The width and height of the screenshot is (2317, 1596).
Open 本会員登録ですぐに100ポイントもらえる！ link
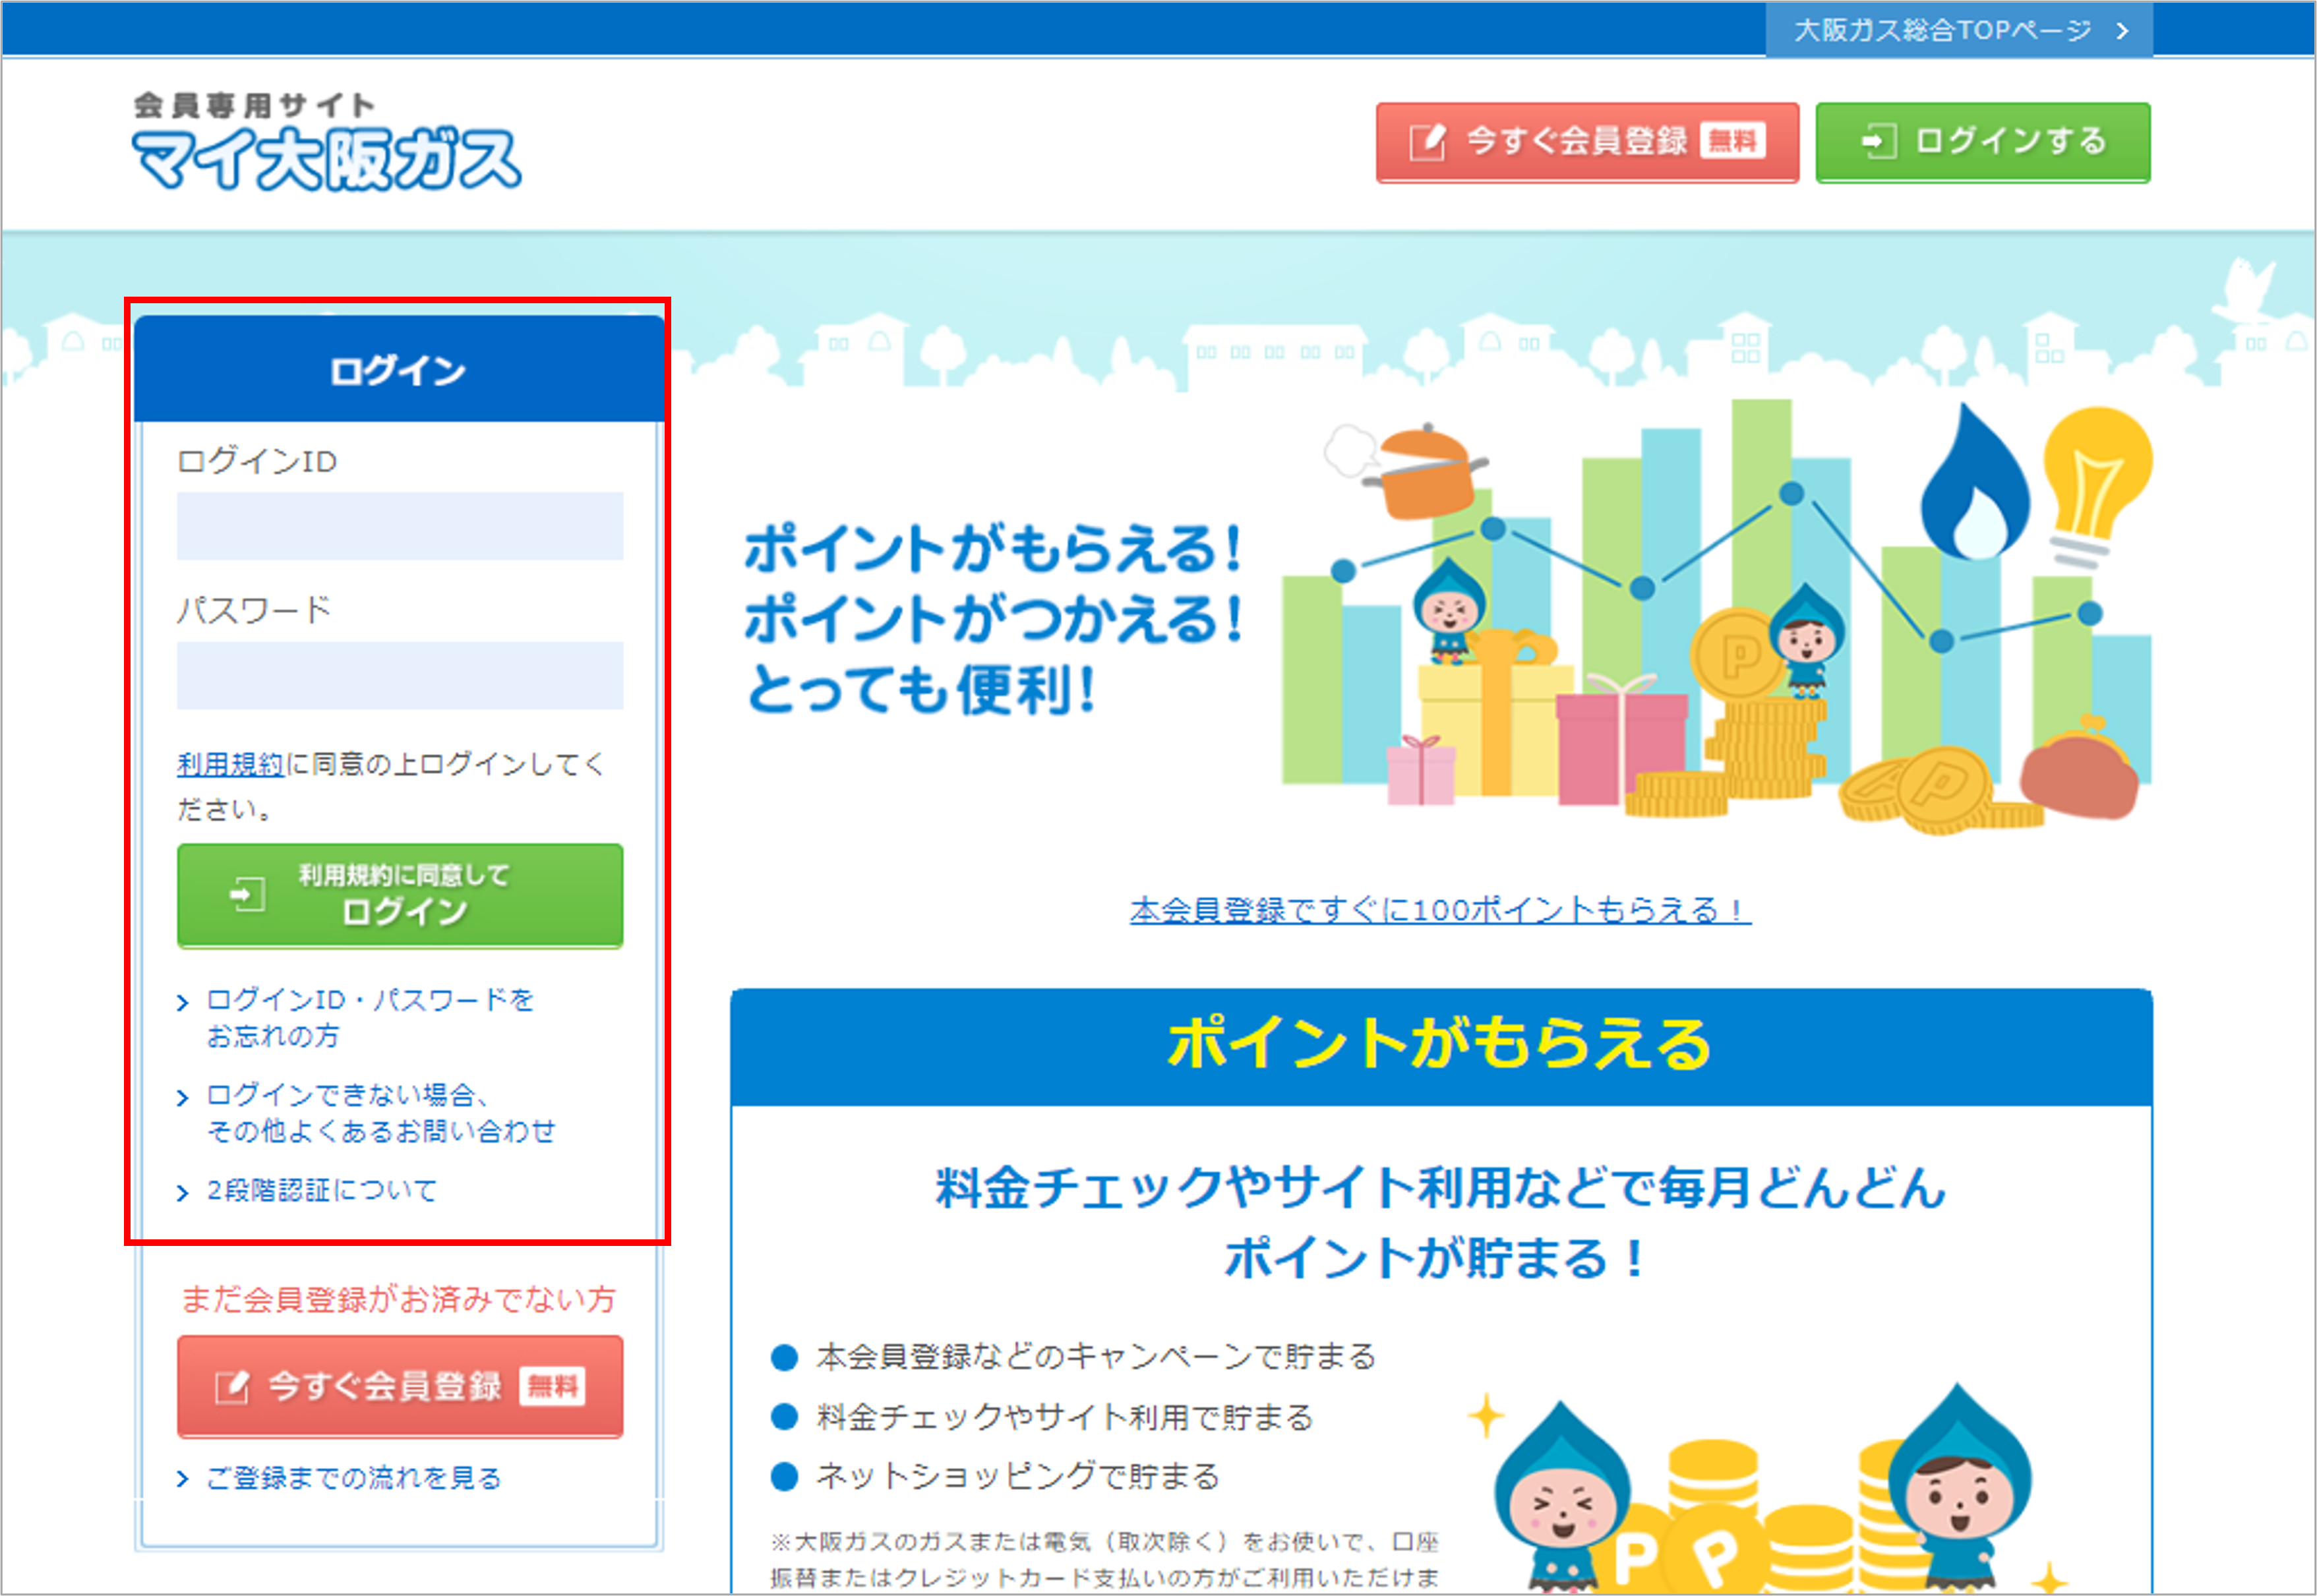(x=1440, y=910)
